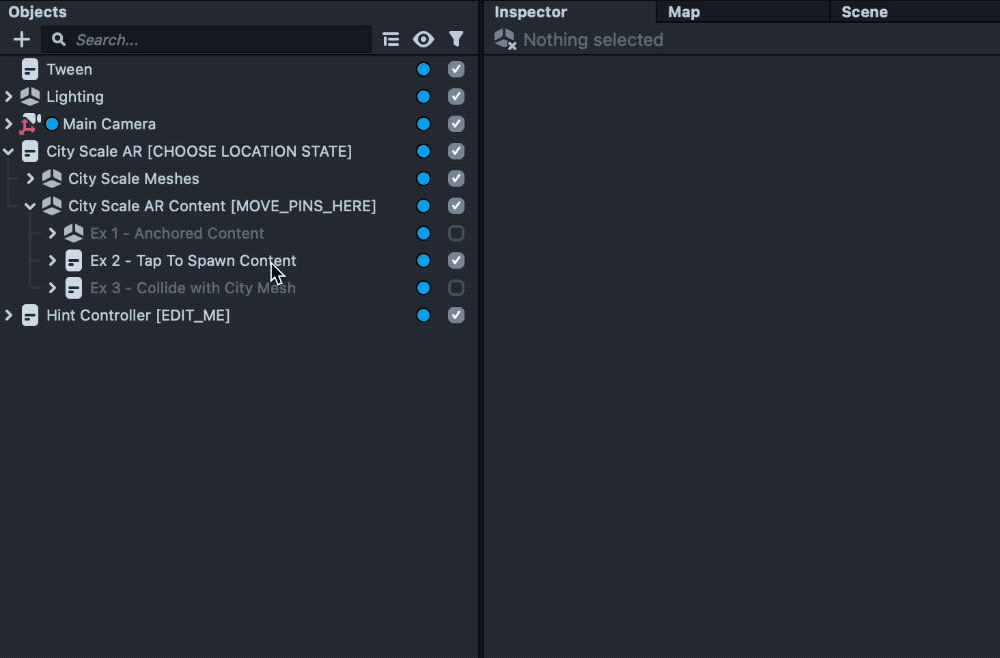Collapse City Scale AR [CHOOSE LOCATION STATE]
This screenshot has width=1000, height=658.
pos(9,151)
